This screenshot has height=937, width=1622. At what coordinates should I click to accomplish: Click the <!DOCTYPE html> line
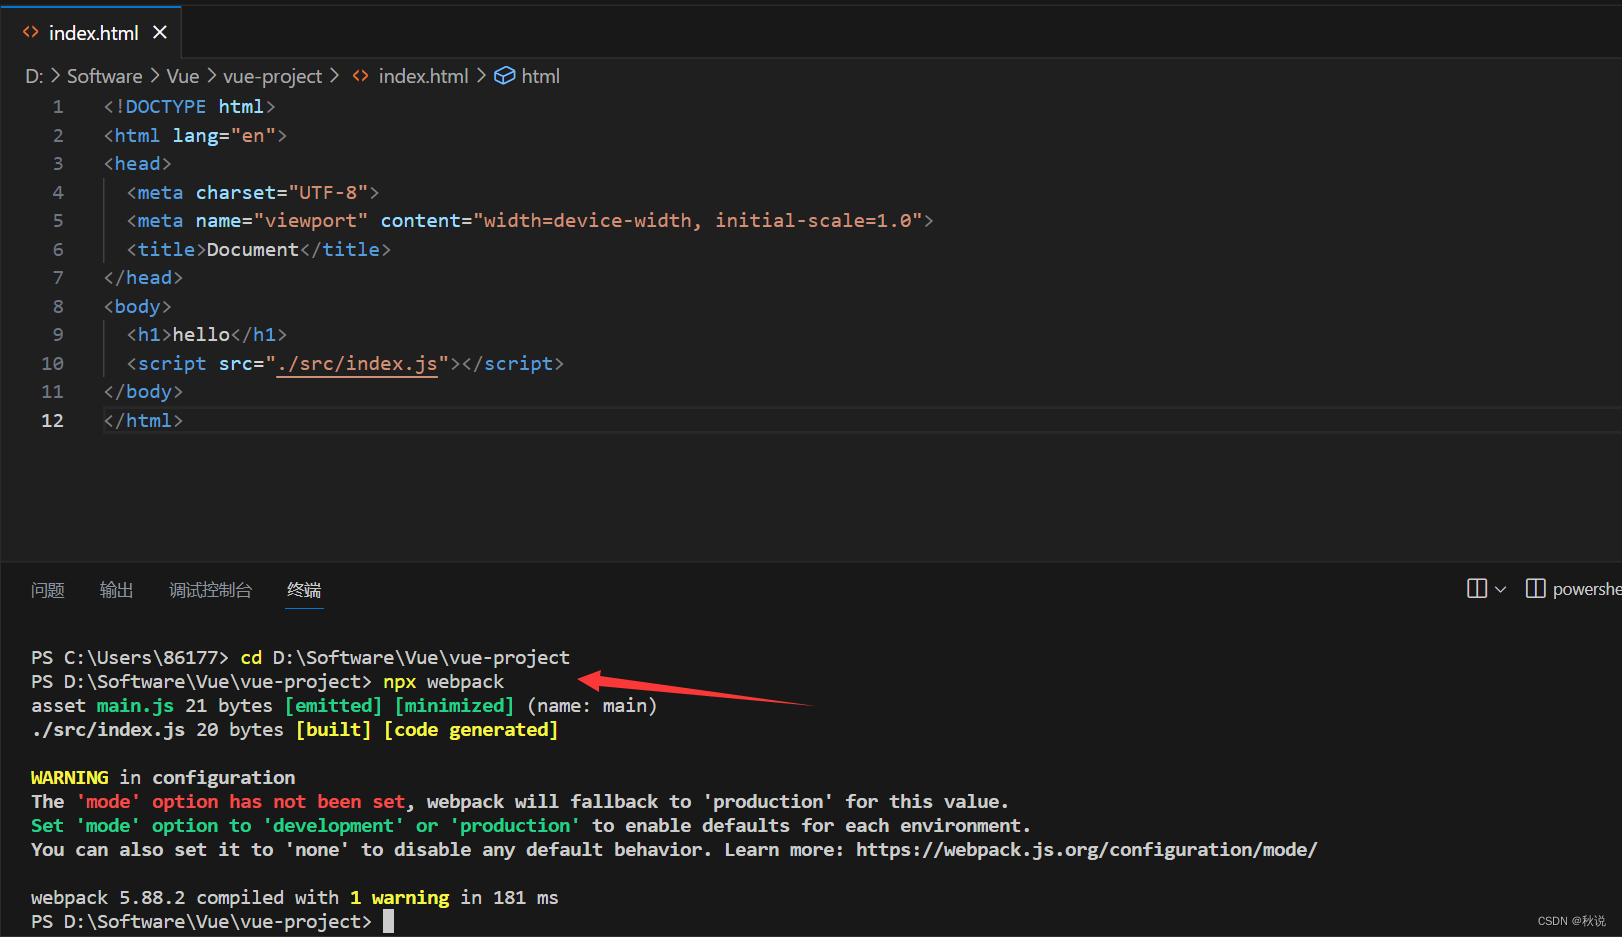189,107
